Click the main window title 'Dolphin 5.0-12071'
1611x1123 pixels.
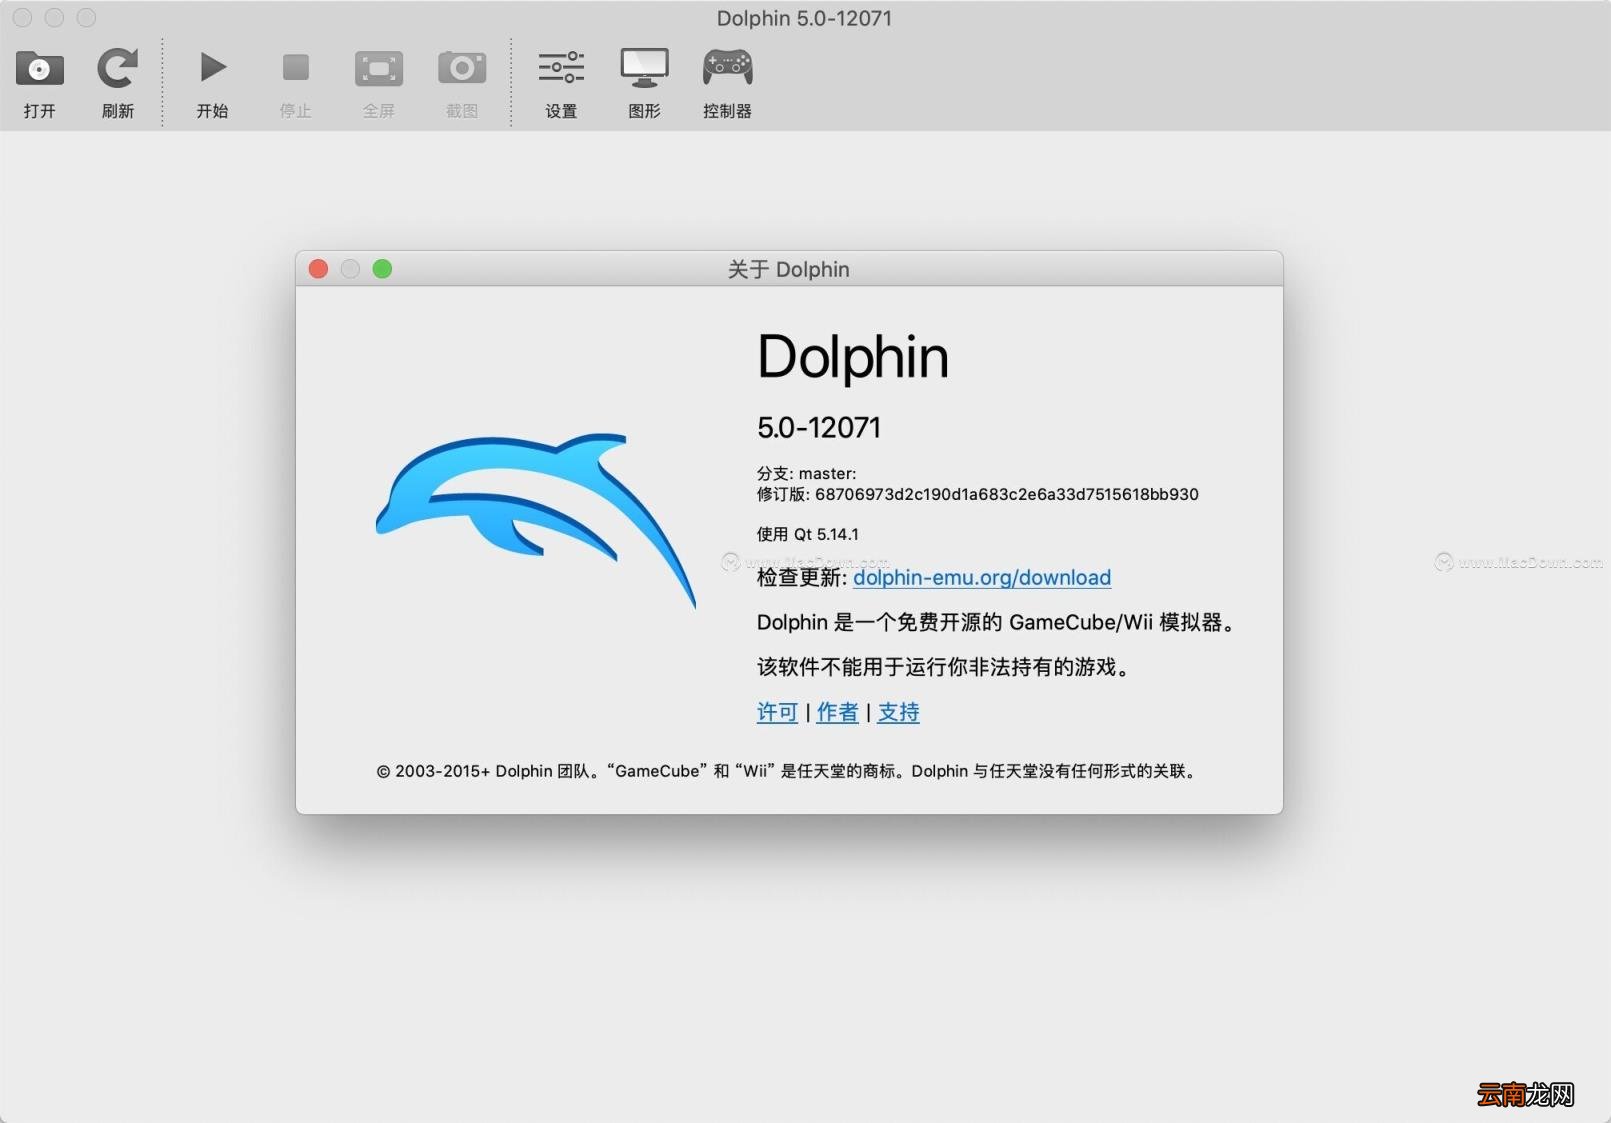pos(804,18)
